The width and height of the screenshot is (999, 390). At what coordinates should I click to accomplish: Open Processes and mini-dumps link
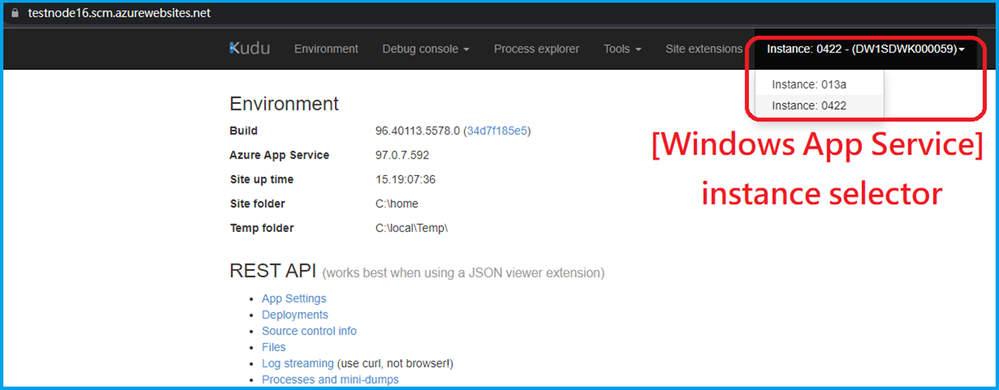(x=330, y=380)
